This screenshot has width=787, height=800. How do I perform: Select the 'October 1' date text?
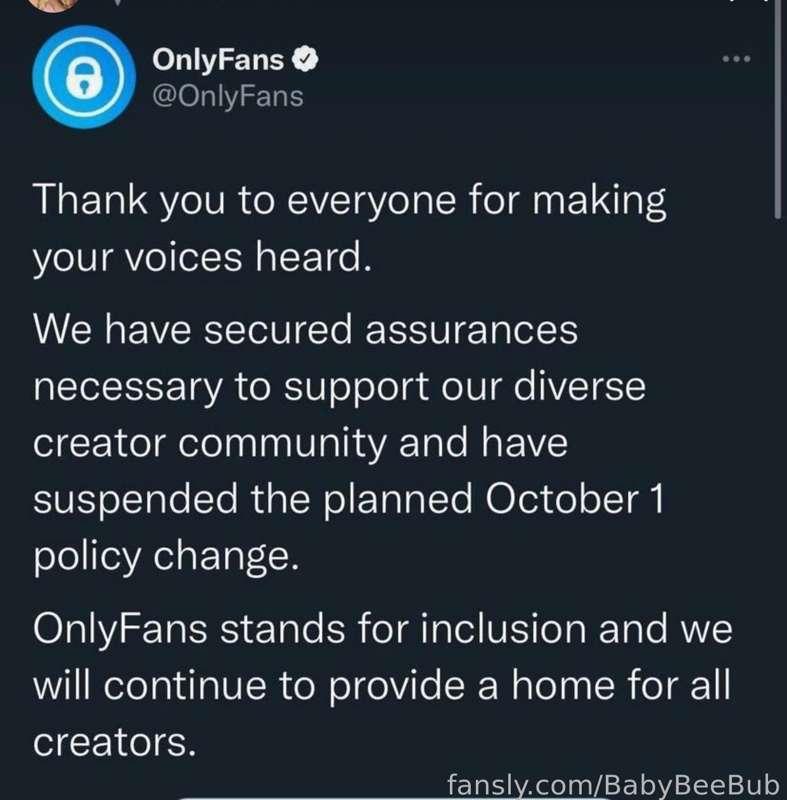pos(574,498)
